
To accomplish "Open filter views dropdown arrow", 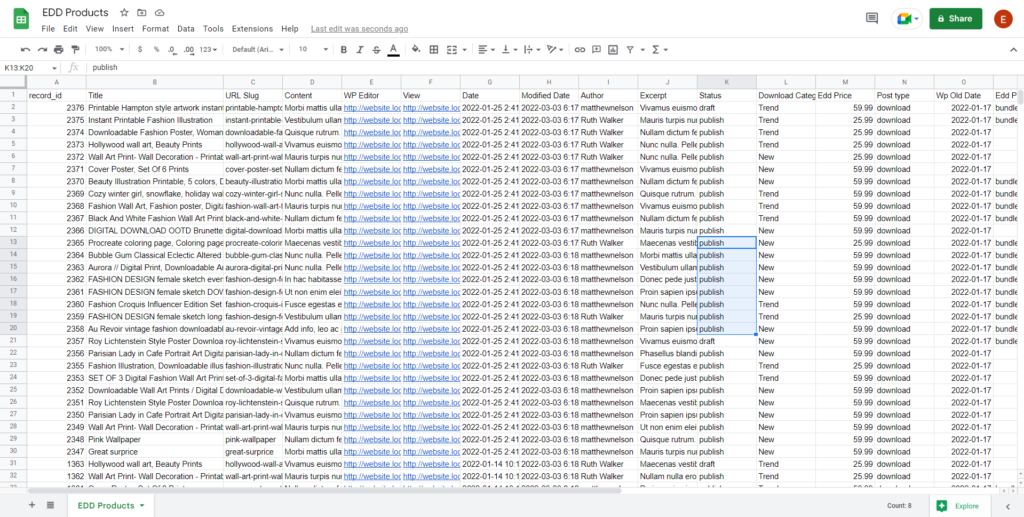I will pos(642,50).
